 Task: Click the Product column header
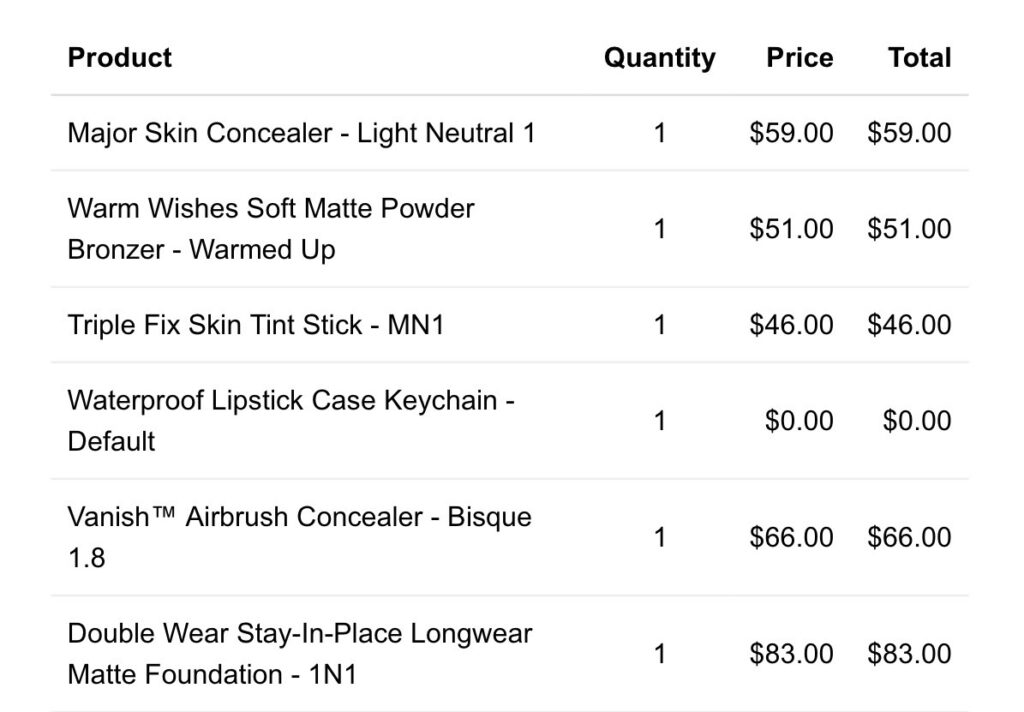click(120, 58)
